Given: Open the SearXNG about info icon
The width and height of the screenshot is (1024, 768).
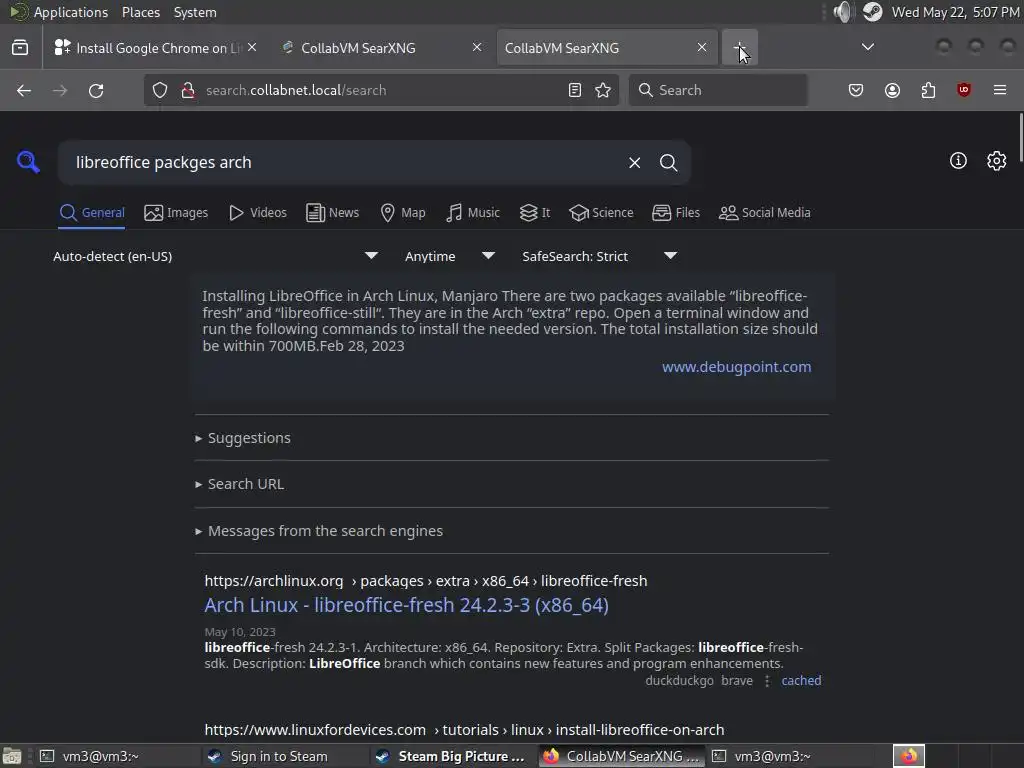Looking at the screenshot, I should click(958, 161).
